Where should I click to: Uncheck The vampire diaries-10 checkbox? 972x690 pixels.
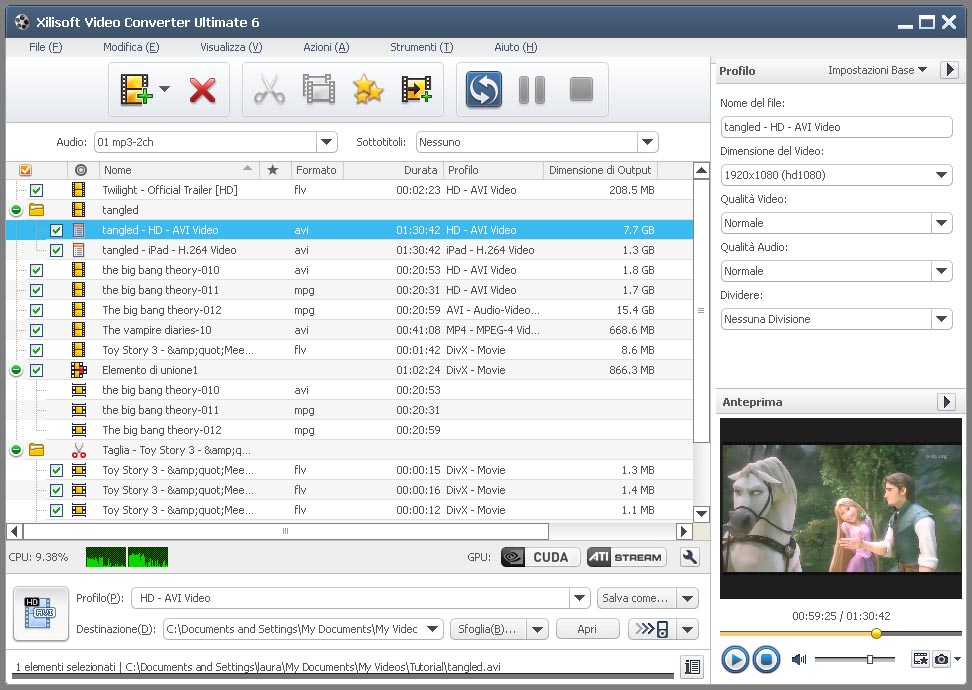point(37,330)
